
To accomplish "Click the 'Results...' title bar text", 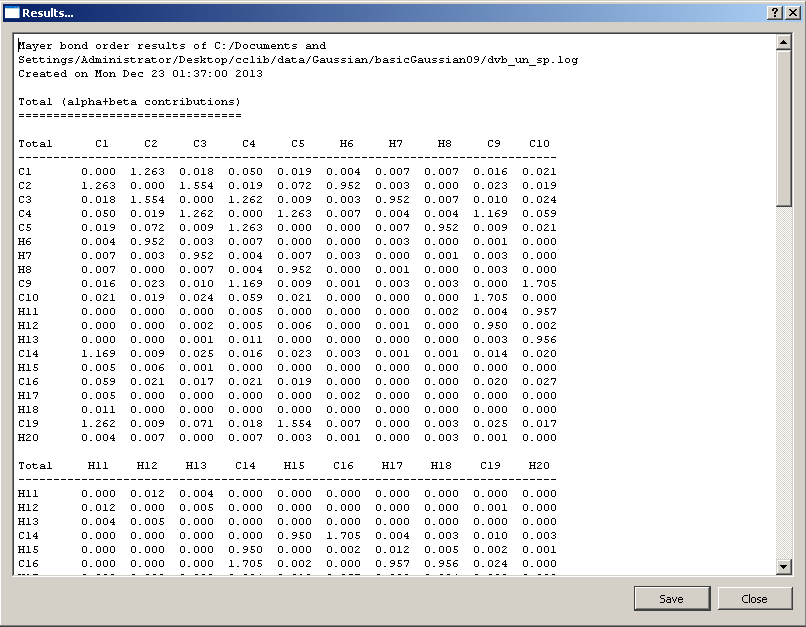I will pos(48,12).
